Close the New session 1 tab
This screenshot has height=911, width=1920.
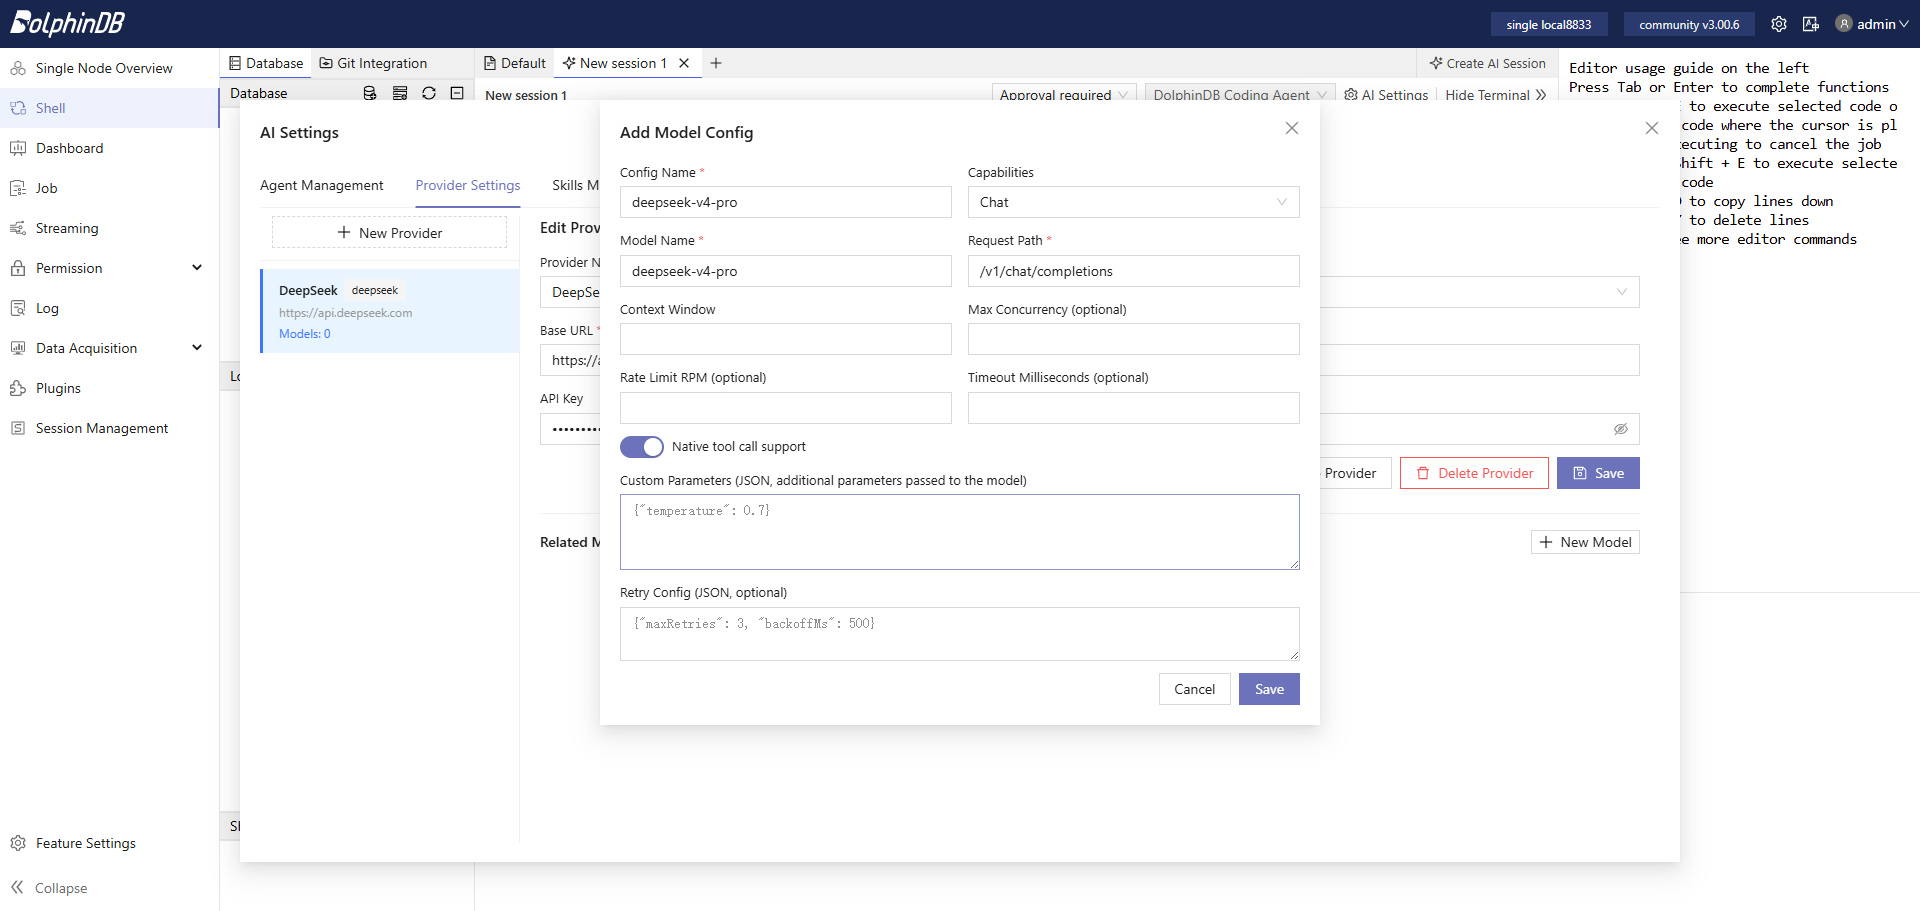pos(684,63)
